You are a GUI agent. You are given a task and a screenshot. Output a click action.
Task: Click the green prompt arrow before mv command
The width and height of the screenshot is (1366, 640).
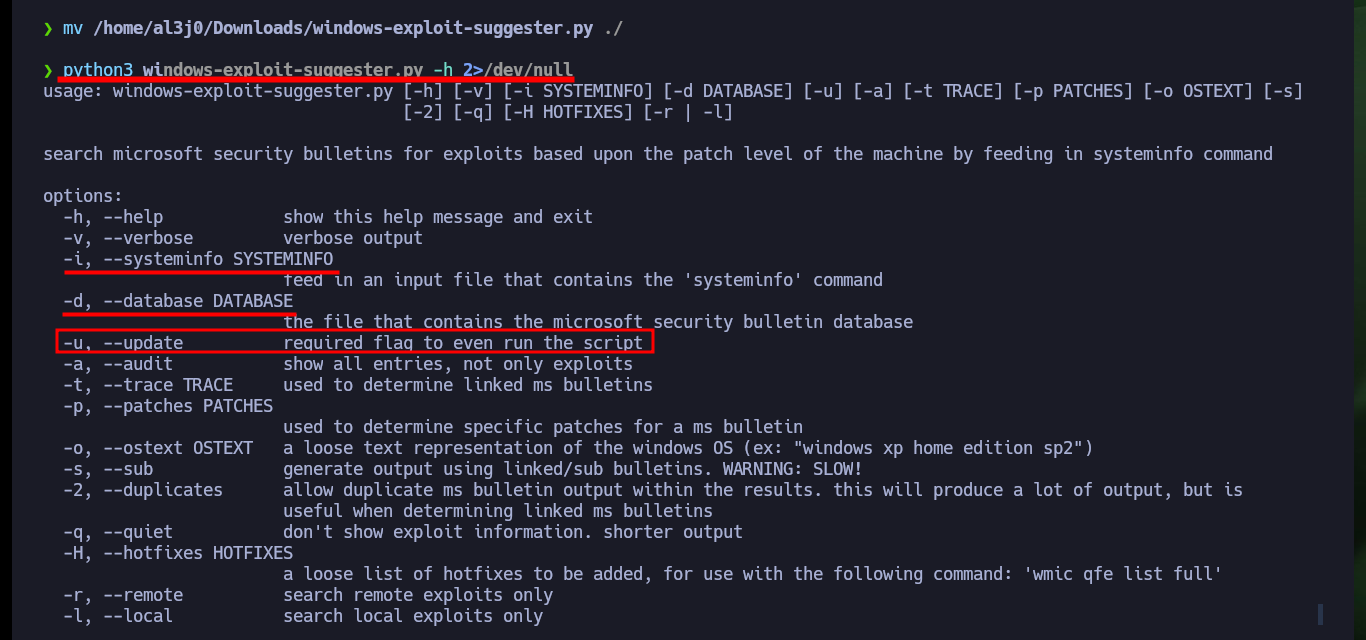(x=48, y=28)
